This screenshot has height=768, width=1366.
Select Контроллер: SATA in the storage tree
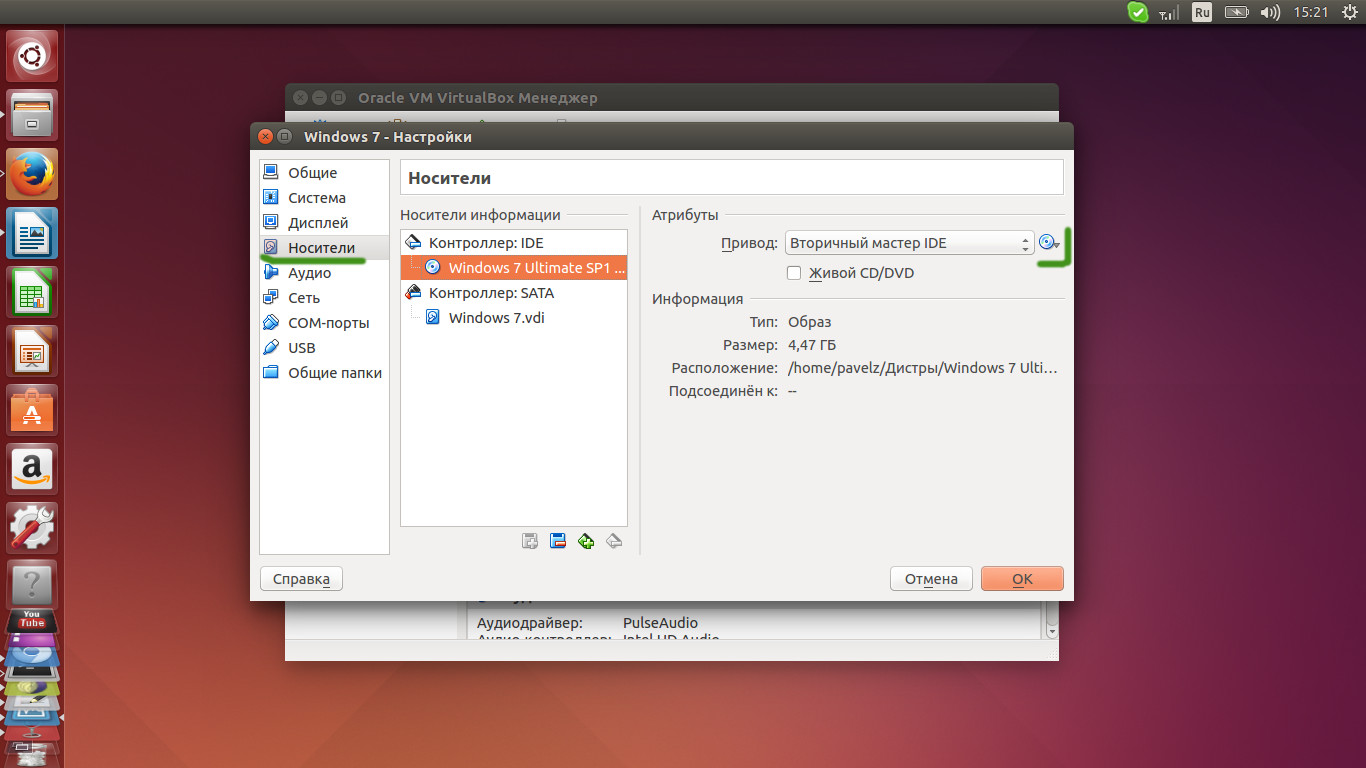click(x=514, y=293)
